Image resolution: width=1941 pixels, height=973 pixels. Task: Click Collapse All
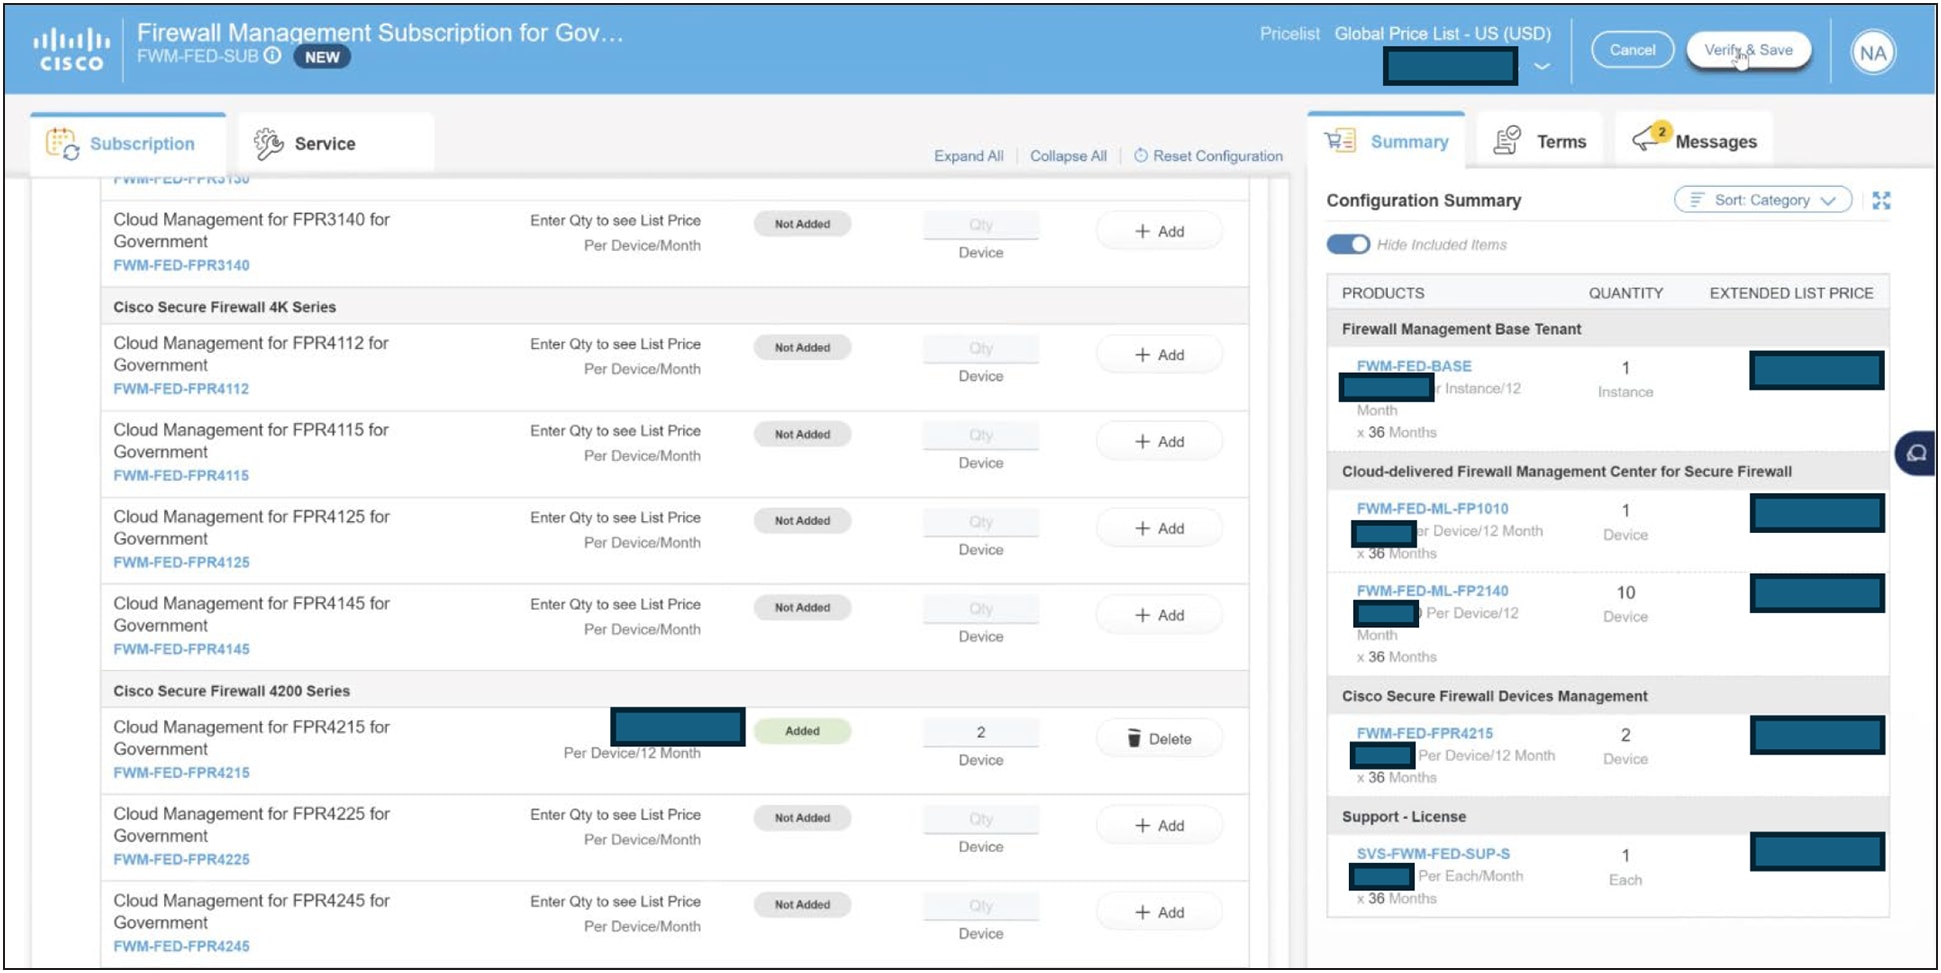click(1068, 156)
